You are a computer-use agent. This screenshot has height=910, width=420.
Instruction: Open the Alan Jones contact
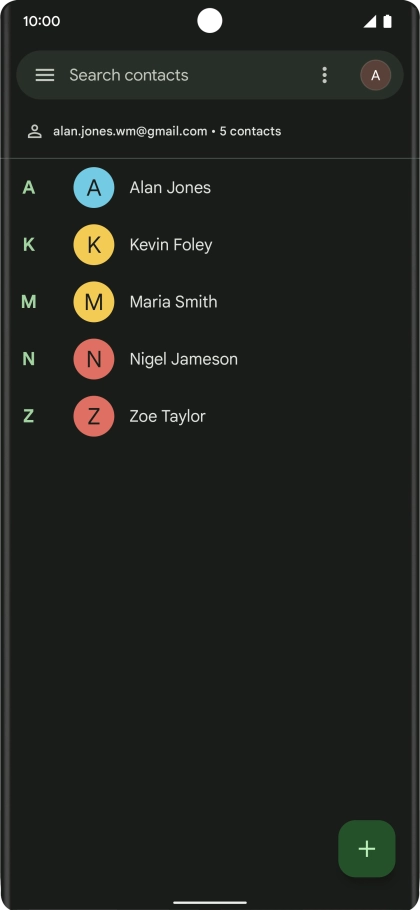tap(210, 187)
